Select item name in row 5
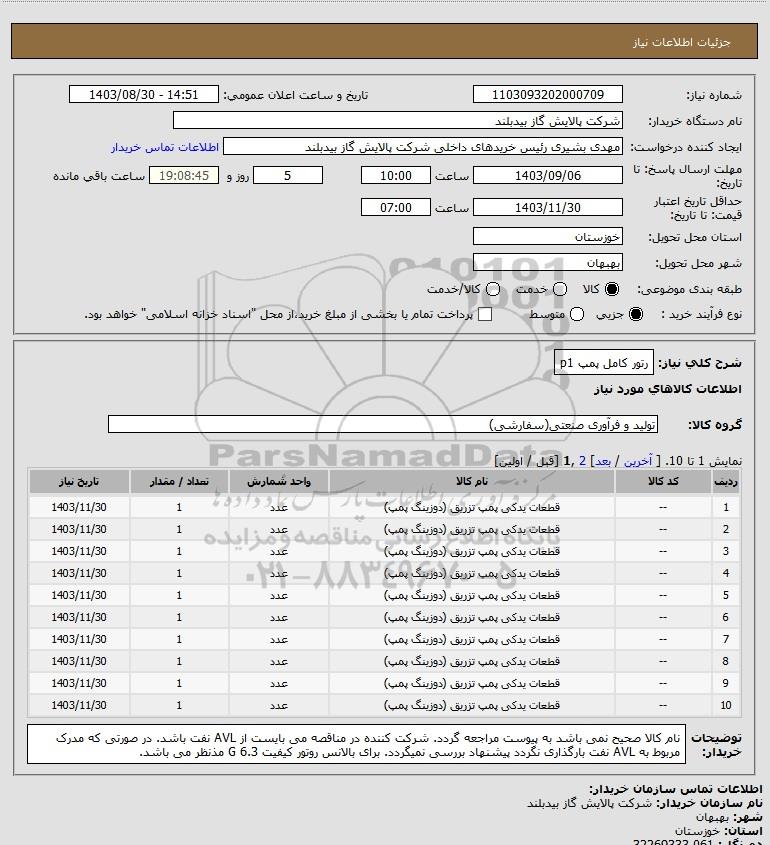 (x=471, y=595)
